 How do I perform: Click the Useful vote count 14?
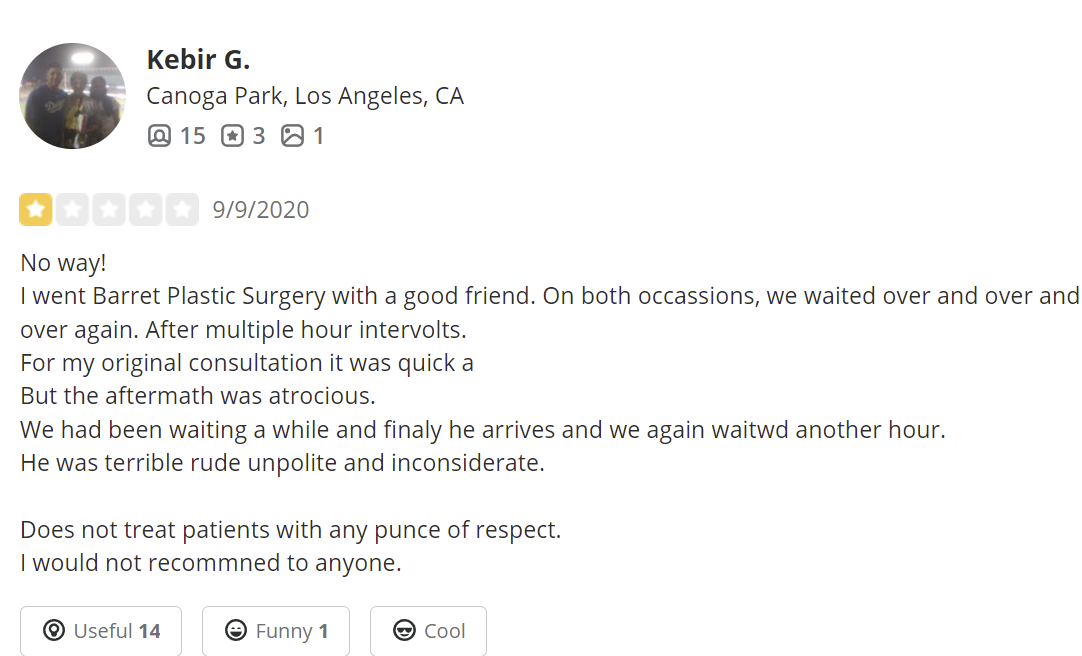pyautogui.click(x=149, y=631)
